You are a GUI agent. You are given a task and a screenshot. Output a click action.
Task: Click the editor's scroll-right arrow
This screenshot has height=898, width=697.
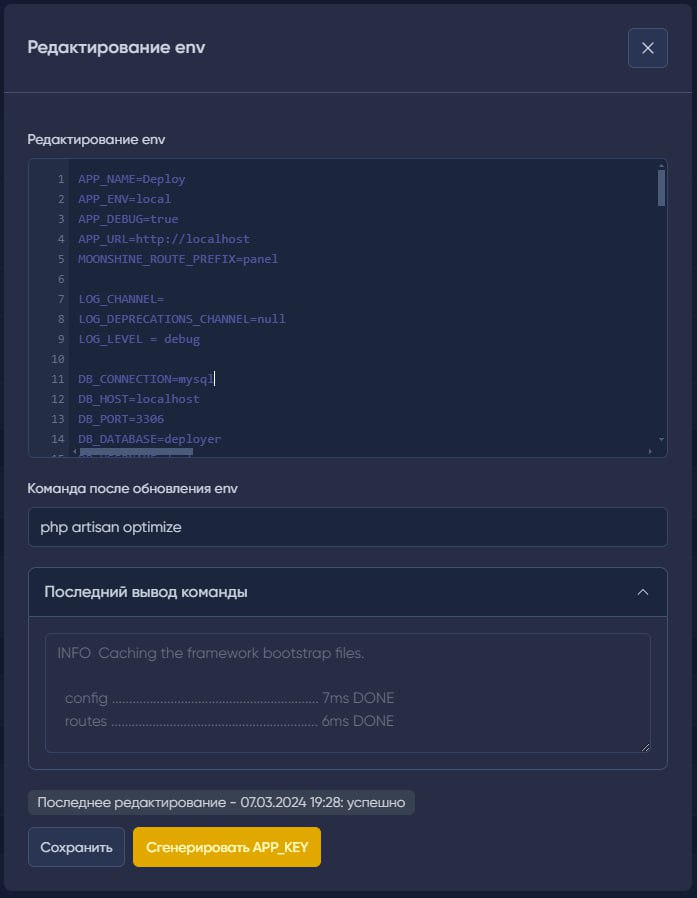tap(650, 452)
